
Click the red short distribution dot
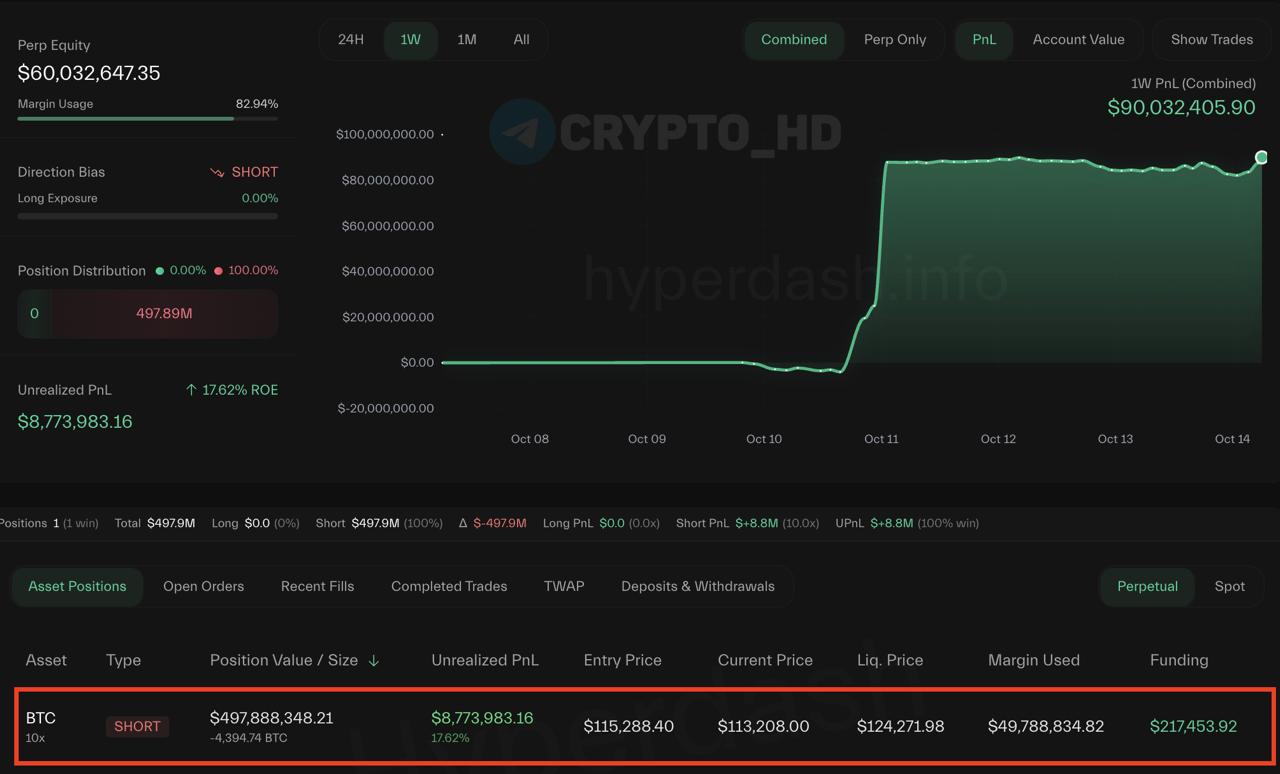[218, 271]
